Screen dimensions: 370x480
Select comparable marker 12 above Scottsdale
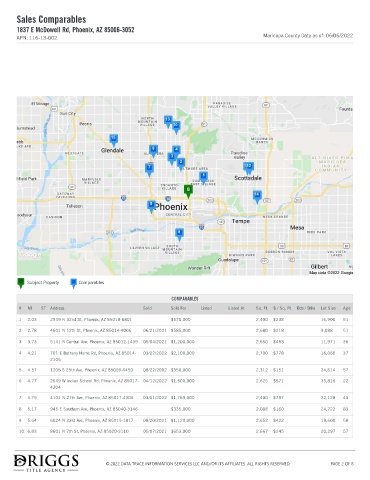point(248,168)
